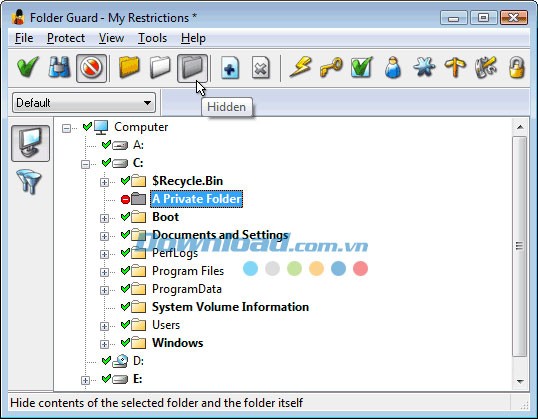538x419 pixels.
Task: Click the green checkmark Apply toolbar icon
Action: (28, 67)
